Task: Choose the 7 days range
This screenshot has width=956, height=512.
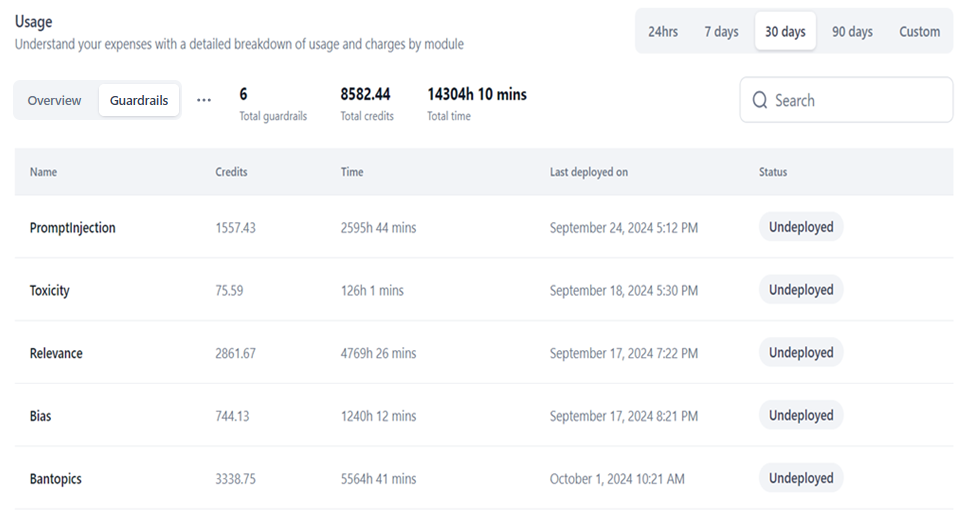Action: click(721, 31)
